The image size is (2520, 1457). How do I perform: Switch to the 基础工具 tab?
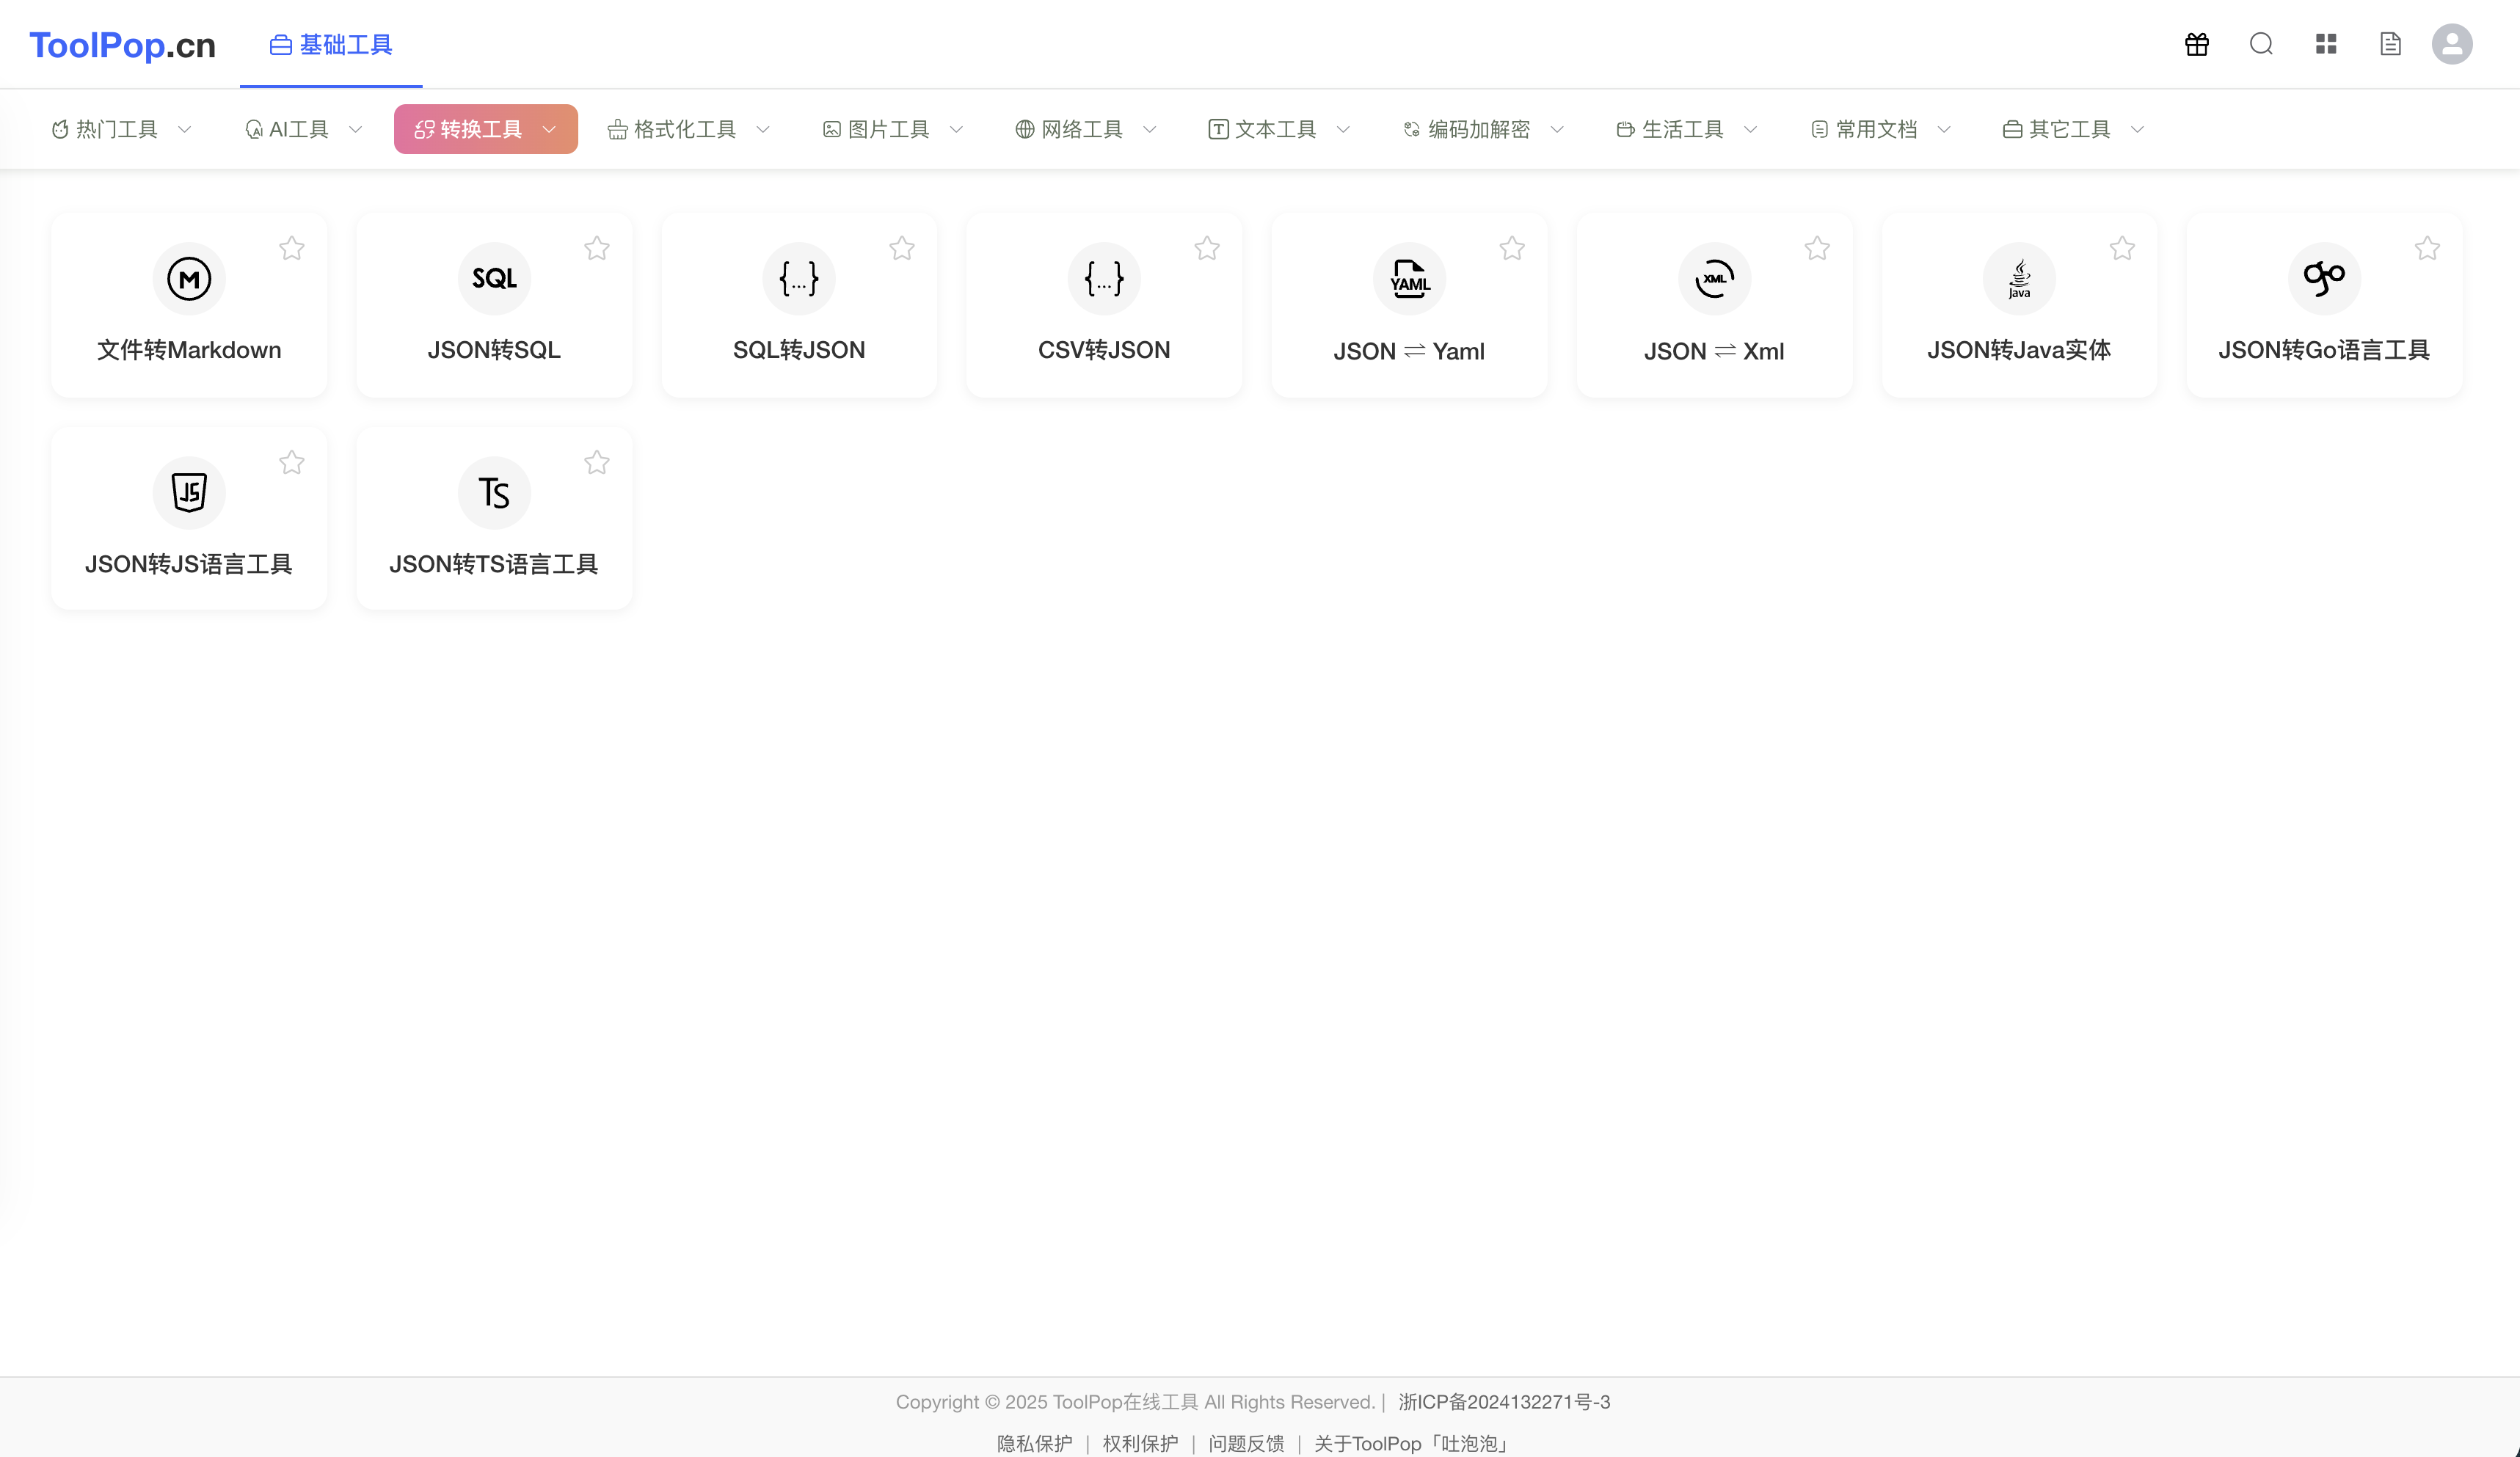pos(331,45)
